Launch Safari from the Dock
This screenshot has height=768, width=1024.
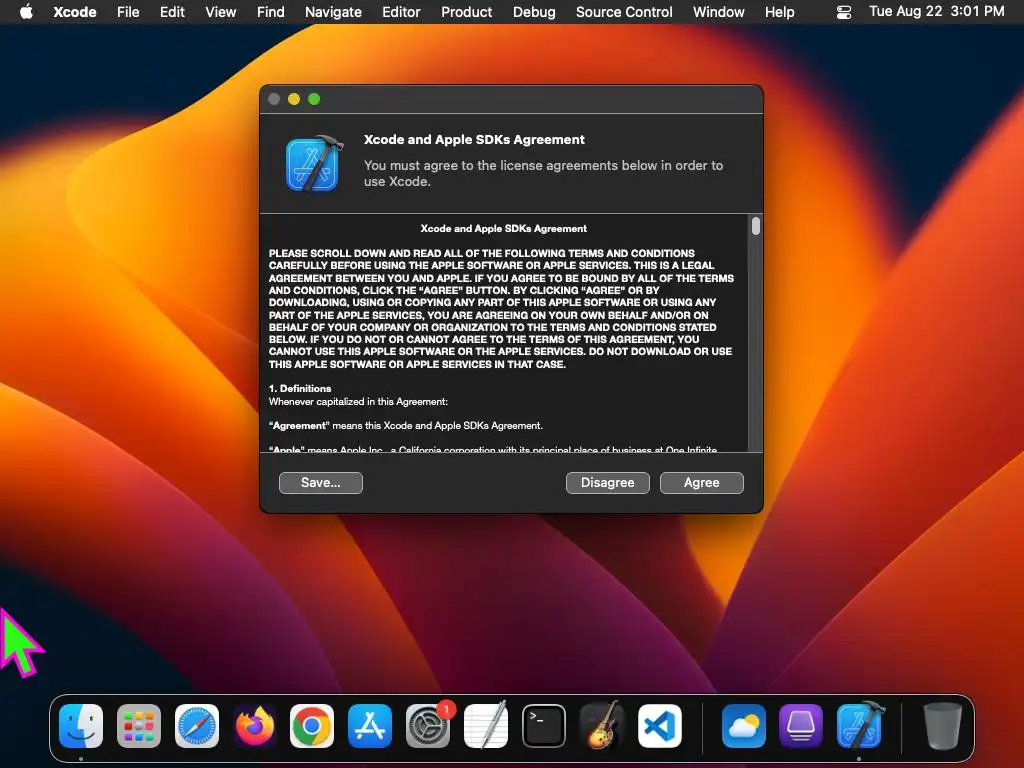[x=197, y=726]
